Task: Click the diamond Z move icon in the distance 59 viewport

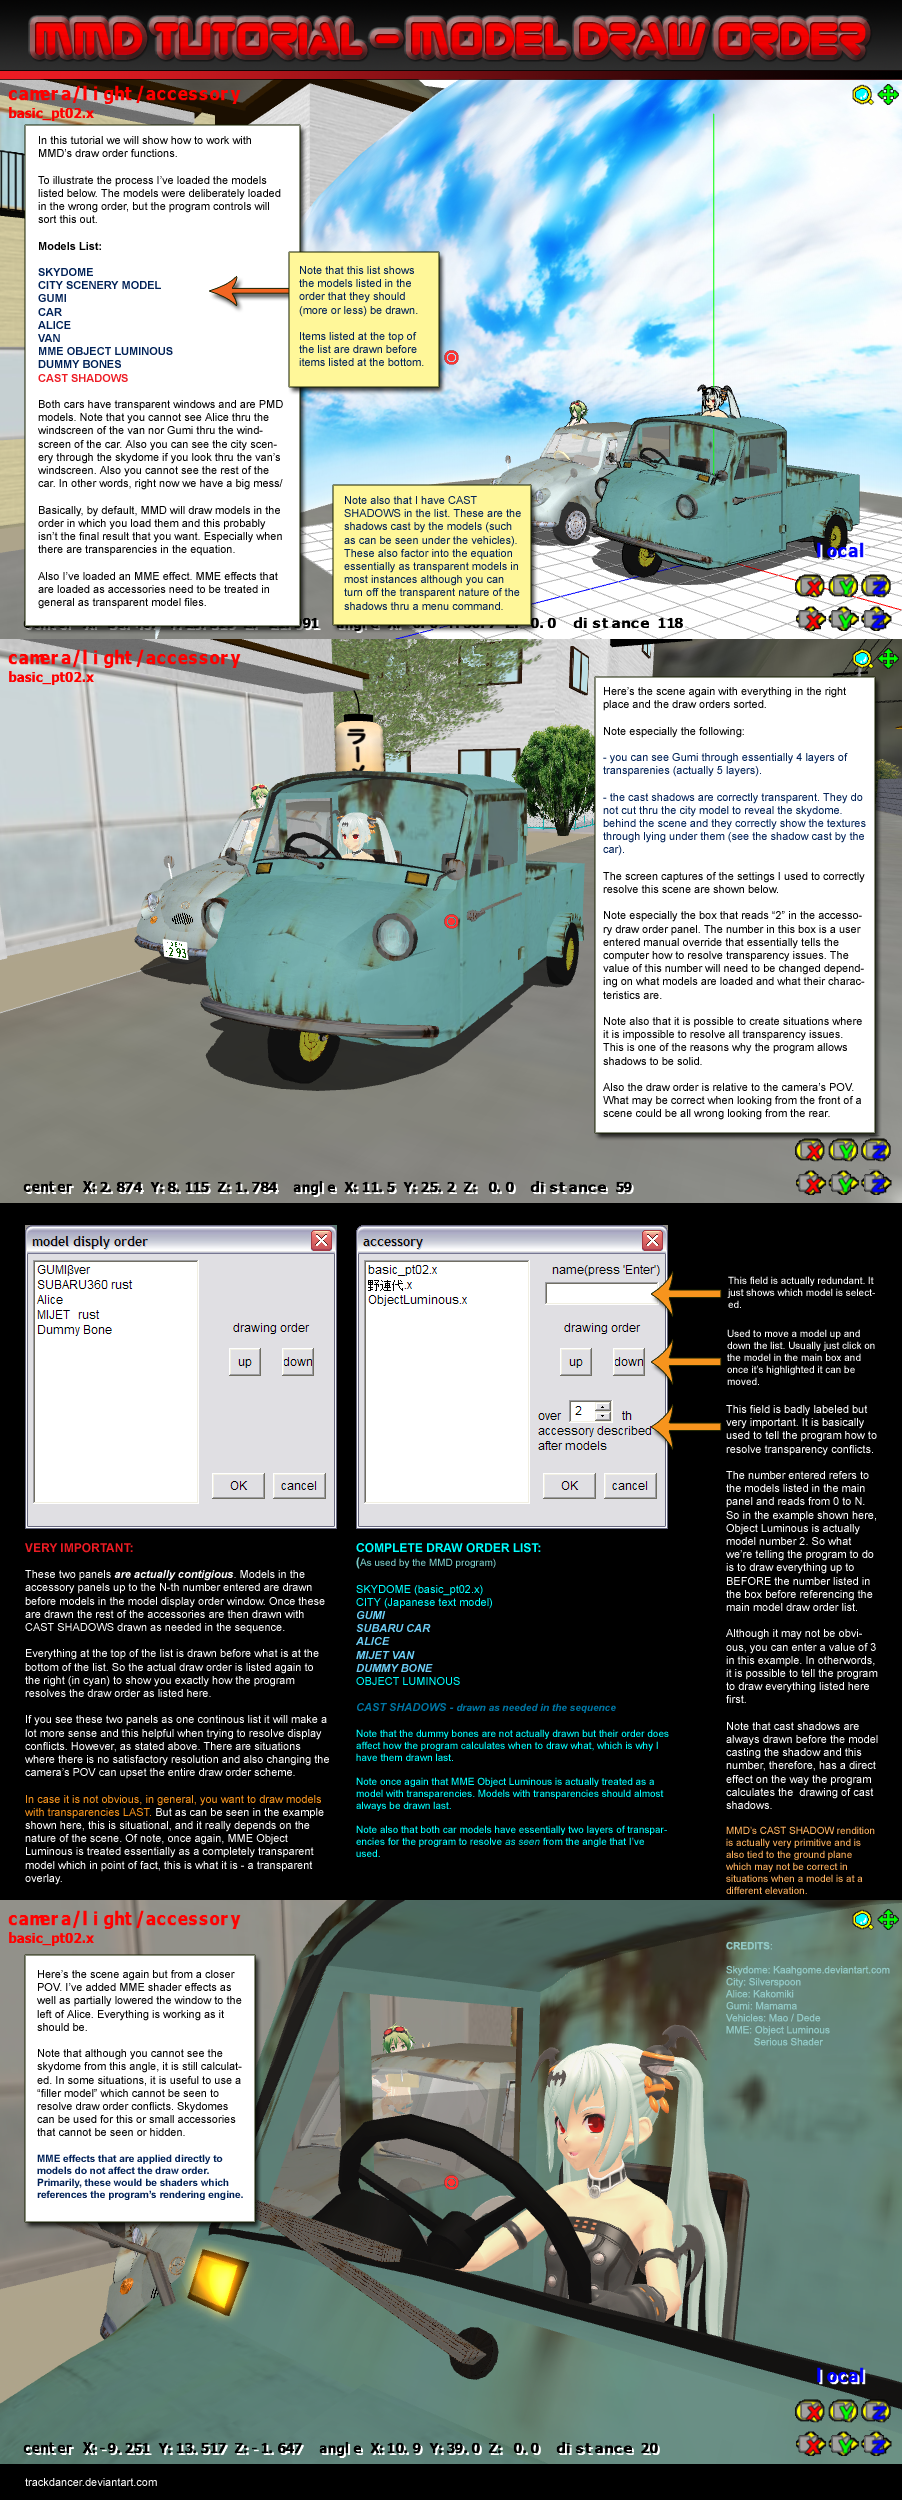Action: 878,1184
